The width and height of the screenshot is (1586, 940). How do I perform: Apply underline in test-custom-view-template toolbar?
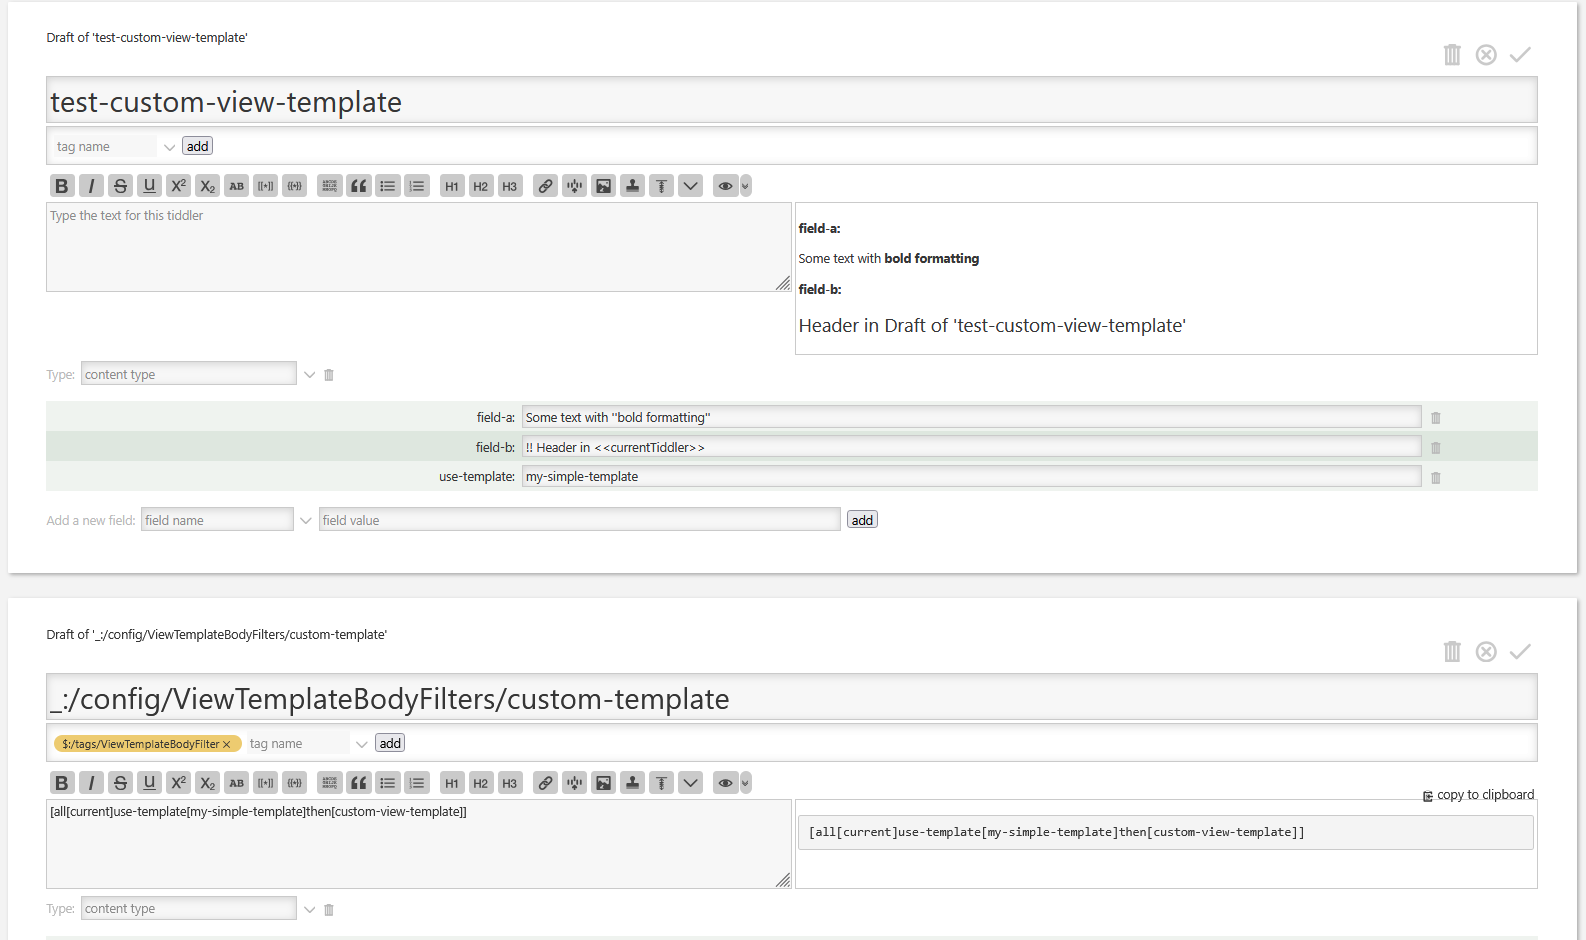[149, 186]
